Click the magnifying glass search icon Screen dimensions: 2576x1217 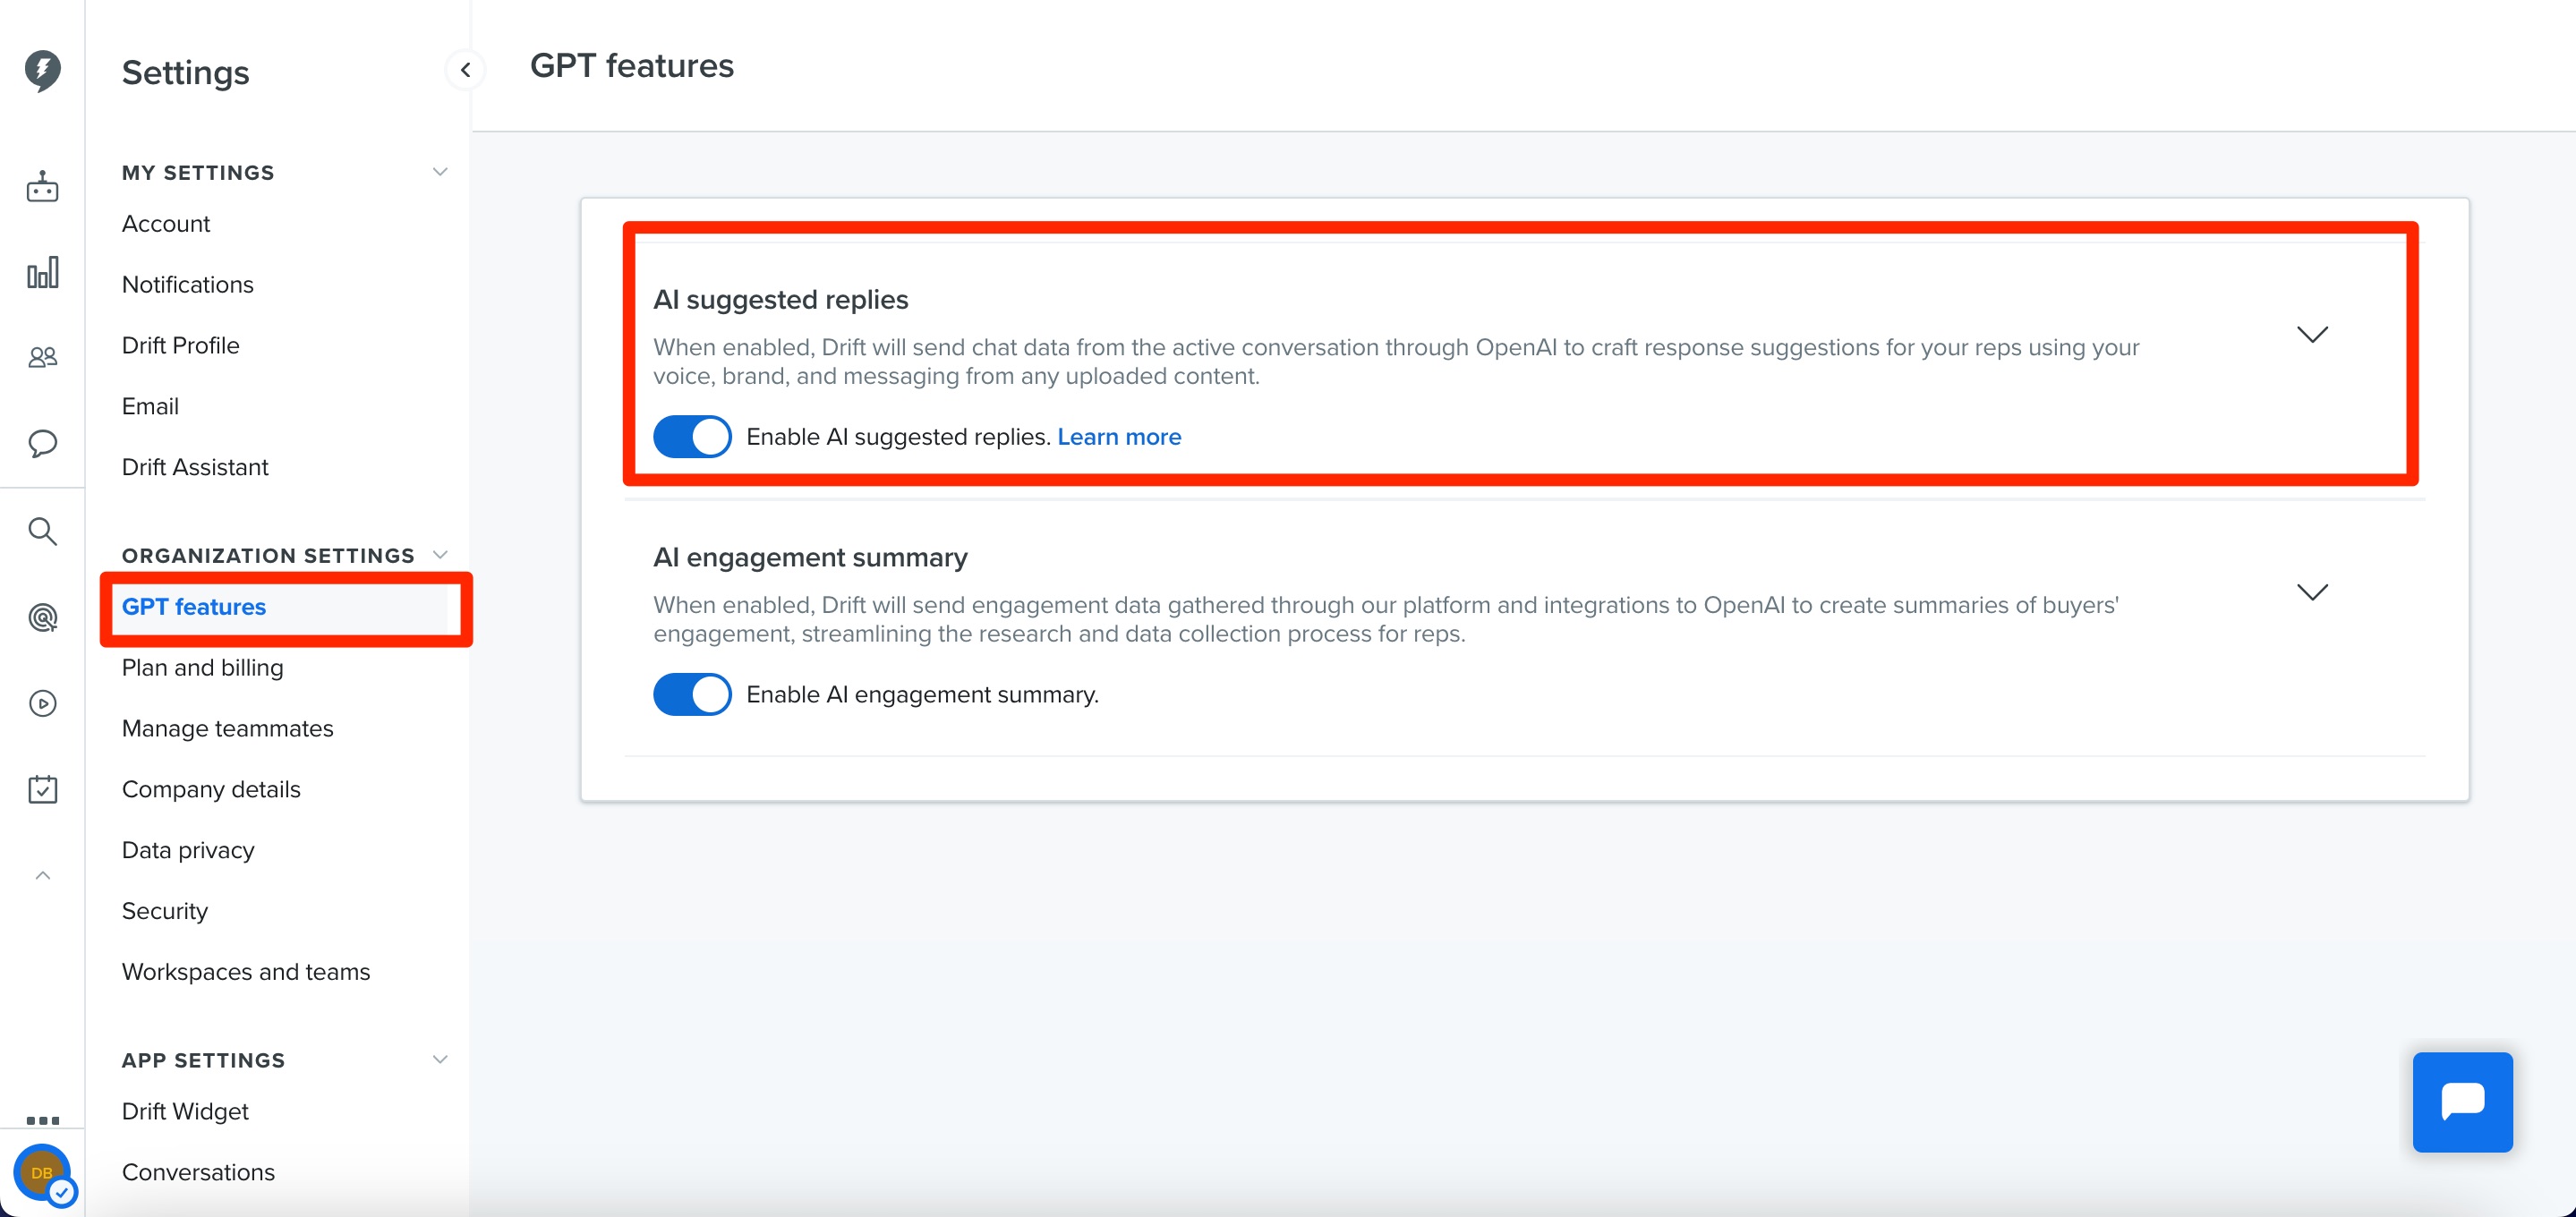[x=42, y=531]
